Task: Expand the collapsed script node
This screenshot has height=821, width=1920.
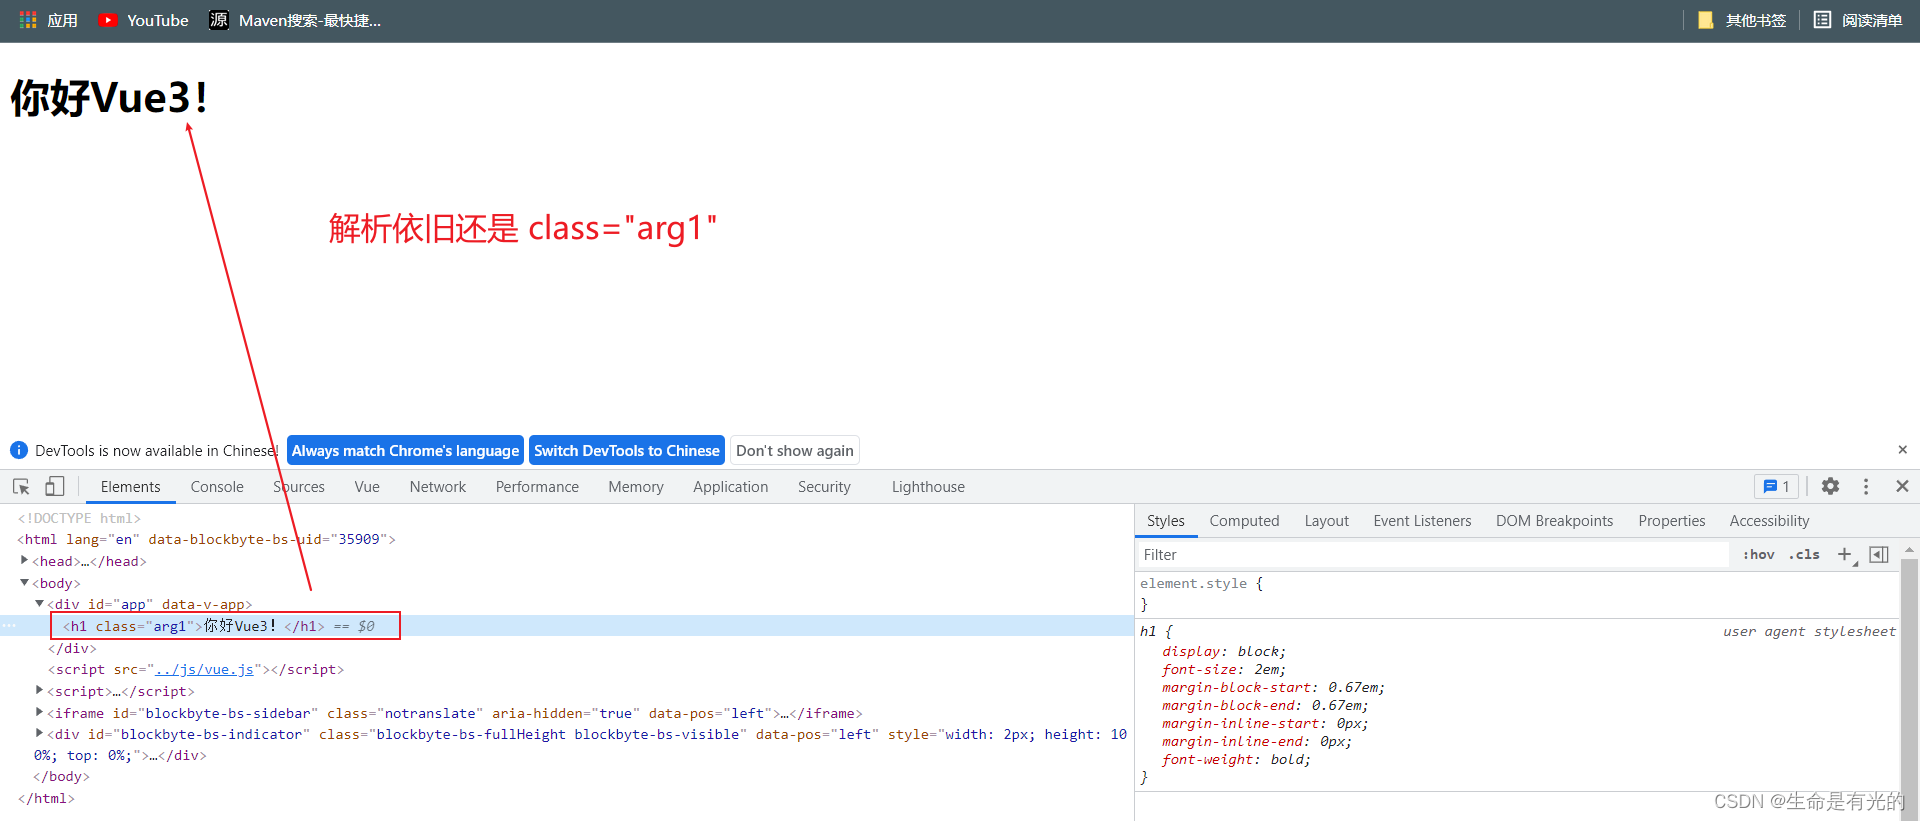Action: [x=40, y=690]
